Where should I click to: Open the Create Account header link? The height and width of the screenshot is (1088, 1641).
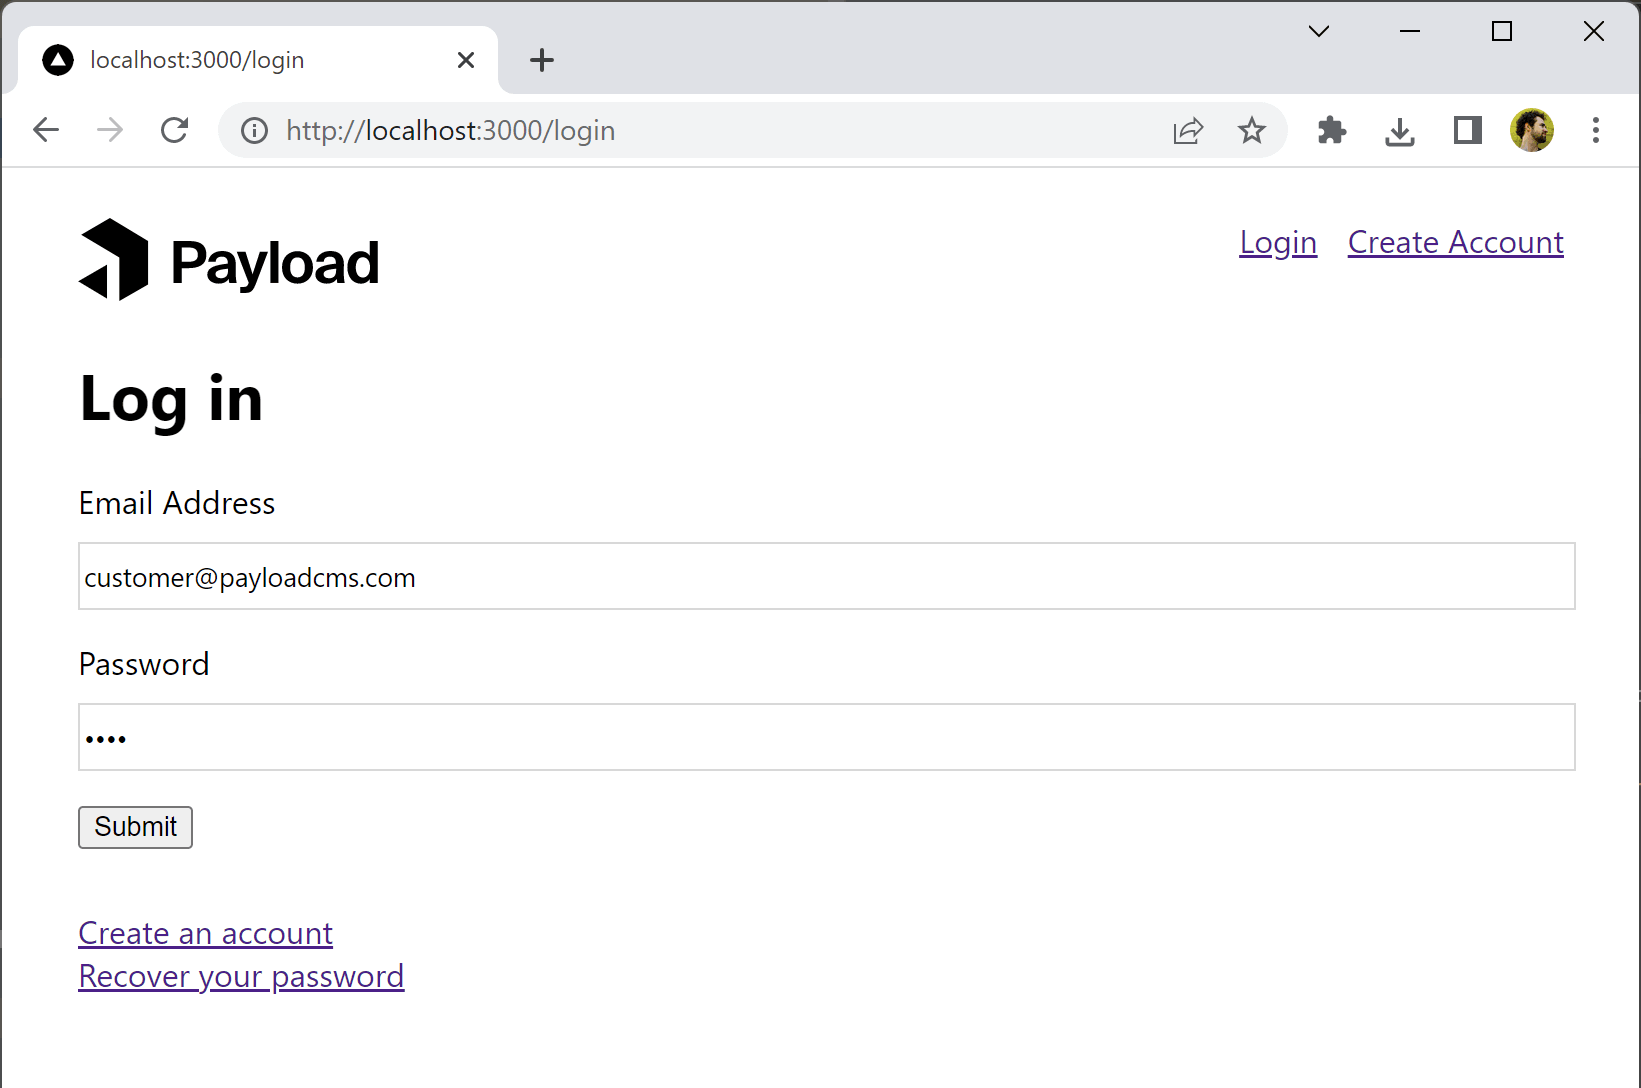(1455, 243)
